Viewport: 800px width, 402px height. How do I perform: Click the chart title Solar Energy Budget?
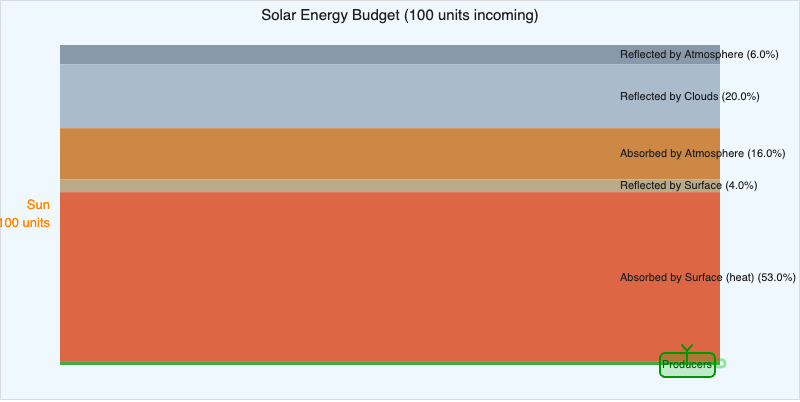(x=400, y=15)
